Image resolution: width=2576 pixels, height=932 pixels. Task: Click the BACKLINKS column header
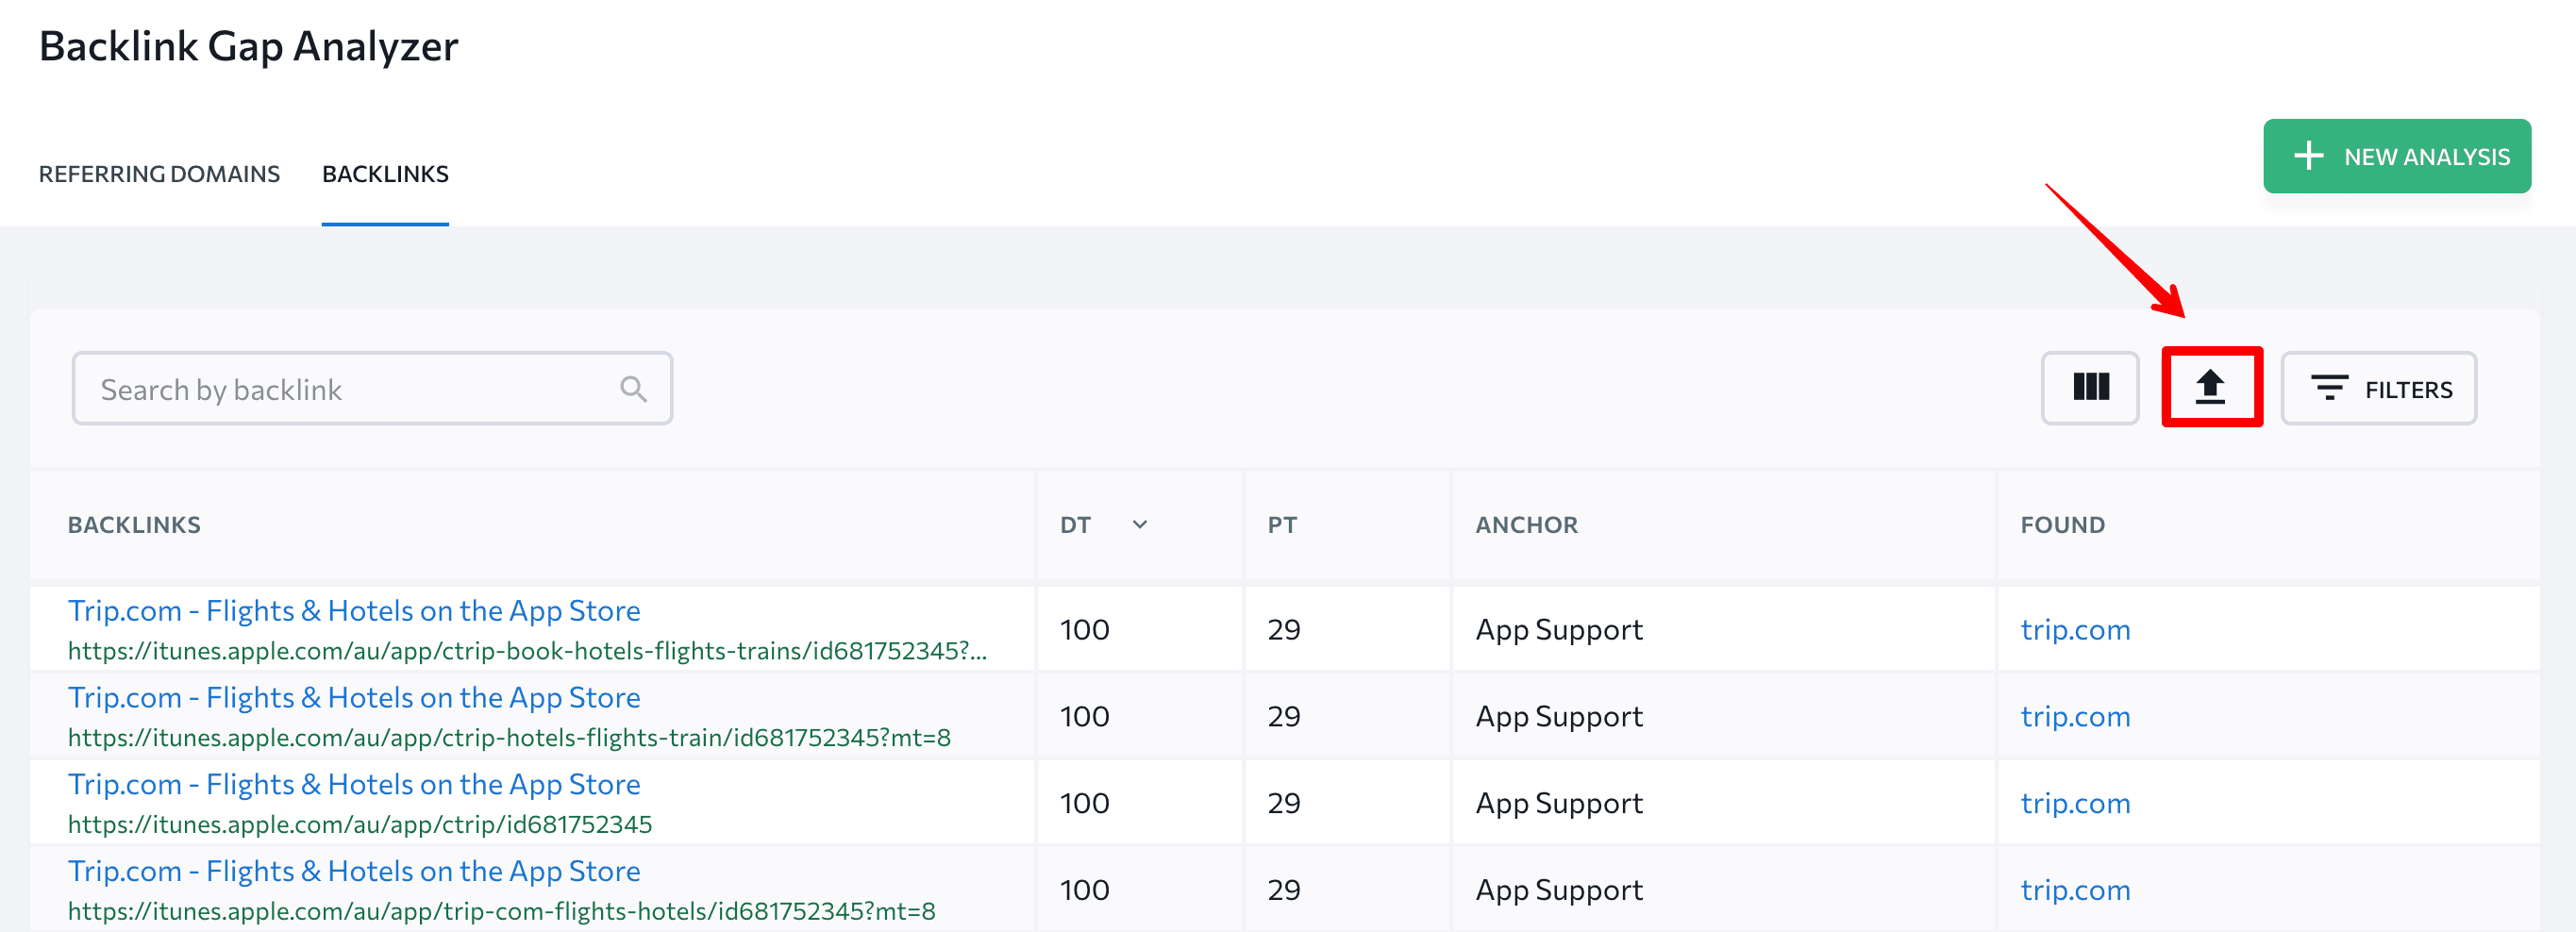tap(134, 525)
